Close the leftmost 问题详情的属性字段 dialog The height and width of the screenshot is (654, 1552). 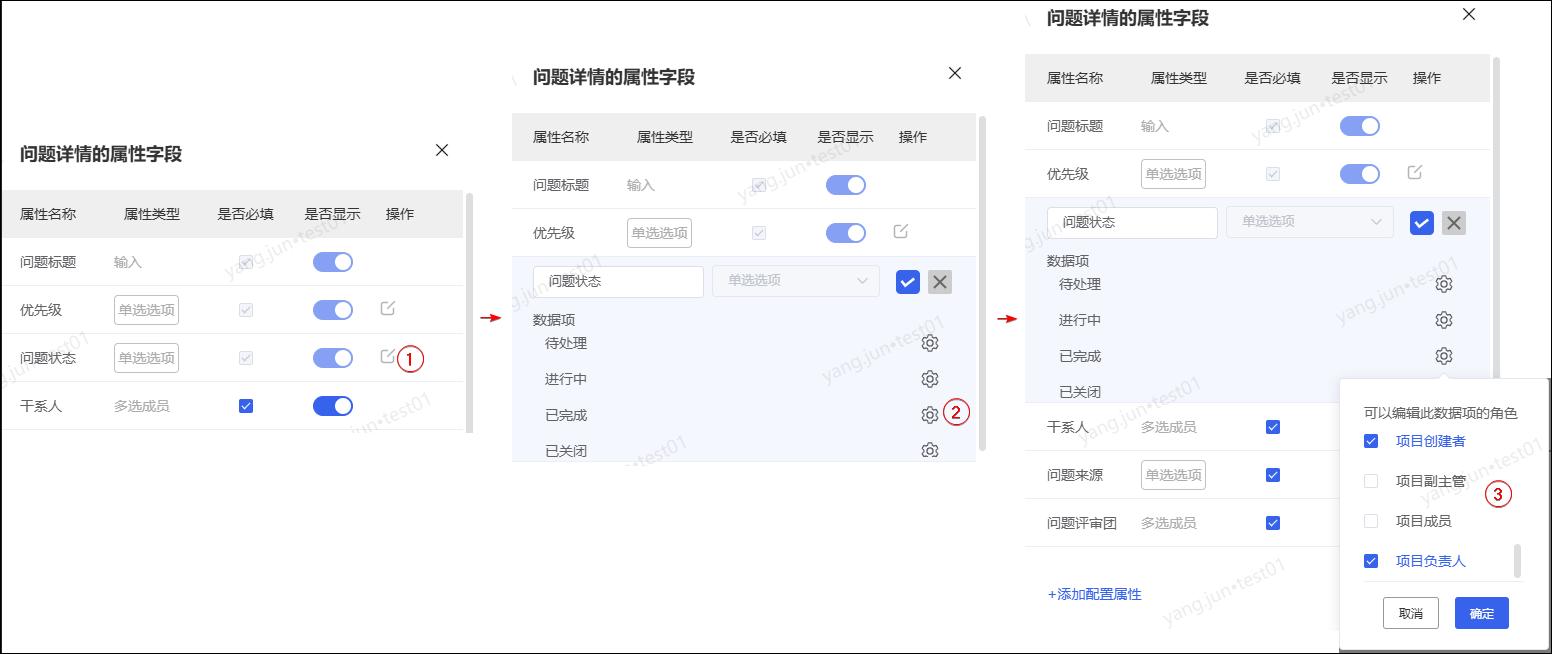pos(442,150)
